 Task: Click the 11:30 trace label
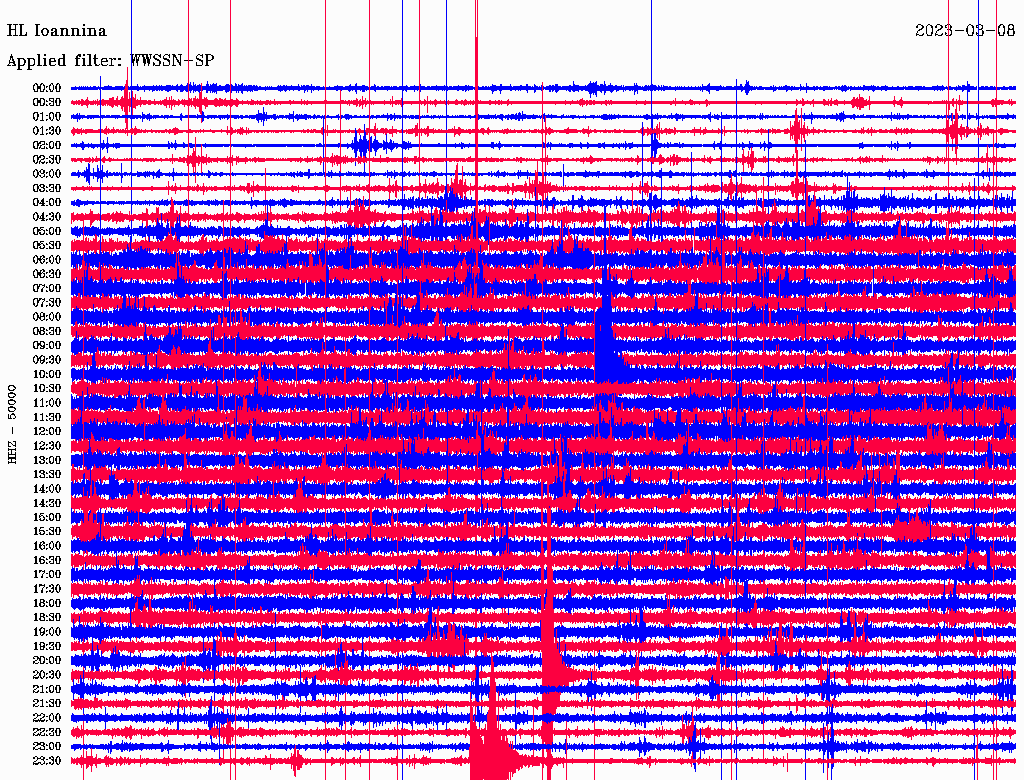[47, 417]
